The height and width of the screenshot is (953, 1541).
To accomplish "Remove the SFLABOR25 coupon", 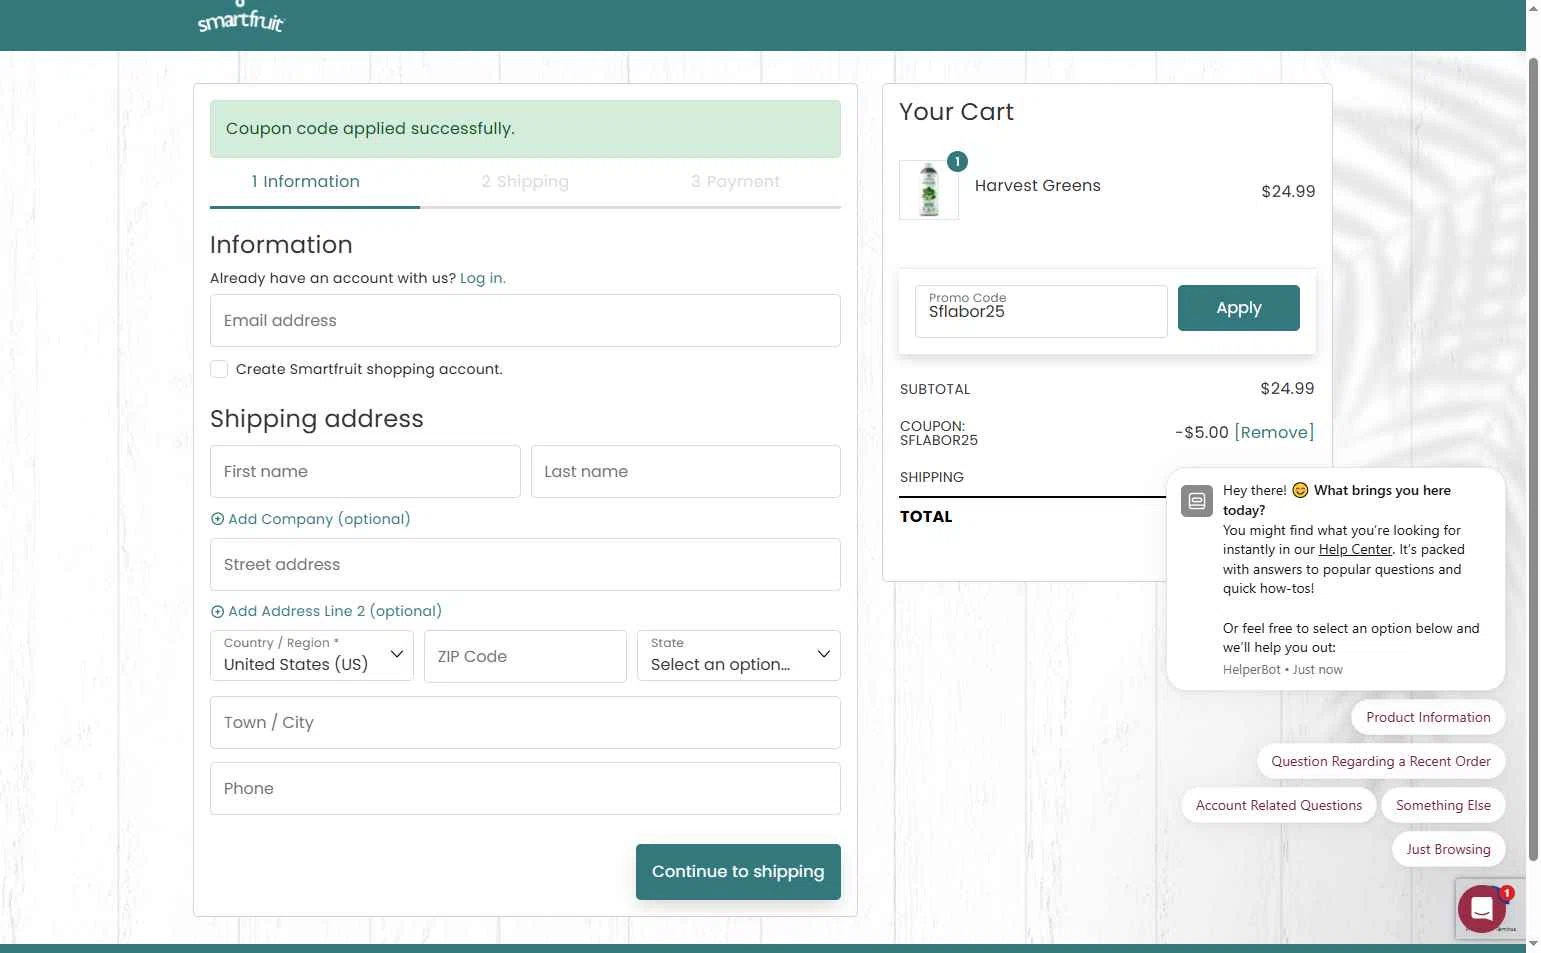I will (1274, 432).
